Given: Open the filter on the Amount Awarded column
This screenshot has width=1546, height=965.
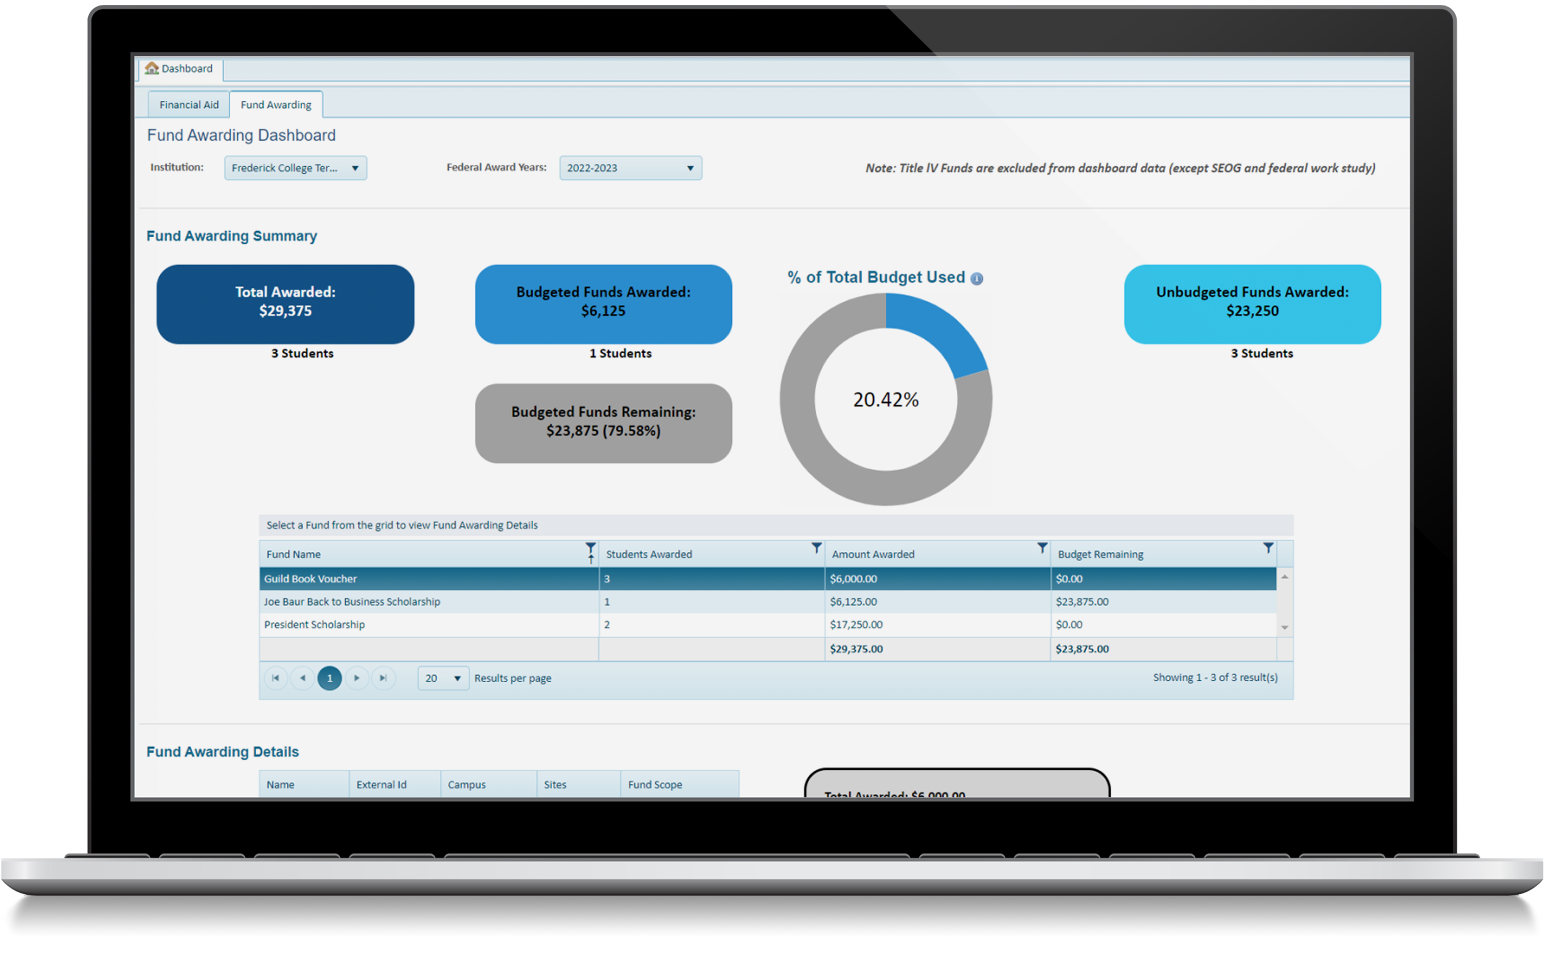Looking at the screenshot, I should [x=1042, y=550].
